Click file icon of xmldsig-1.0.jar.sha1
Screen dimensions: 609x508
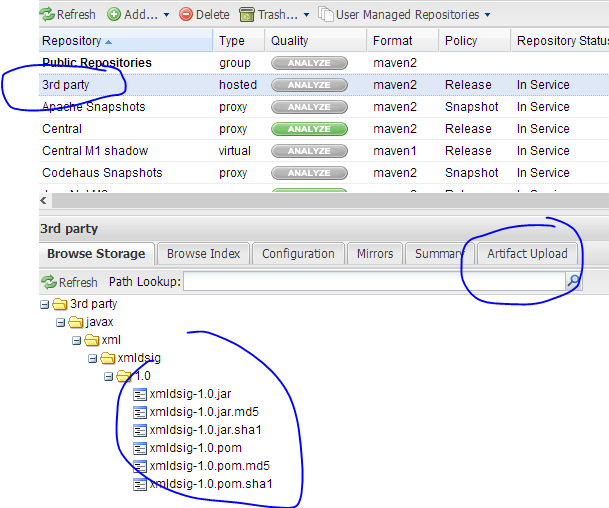coord(140,430)
